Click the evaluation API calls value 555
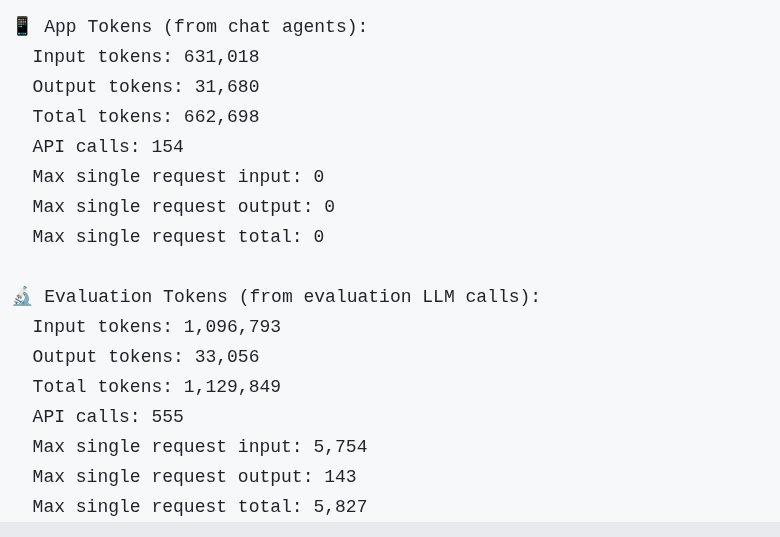 tap(167, 417)
